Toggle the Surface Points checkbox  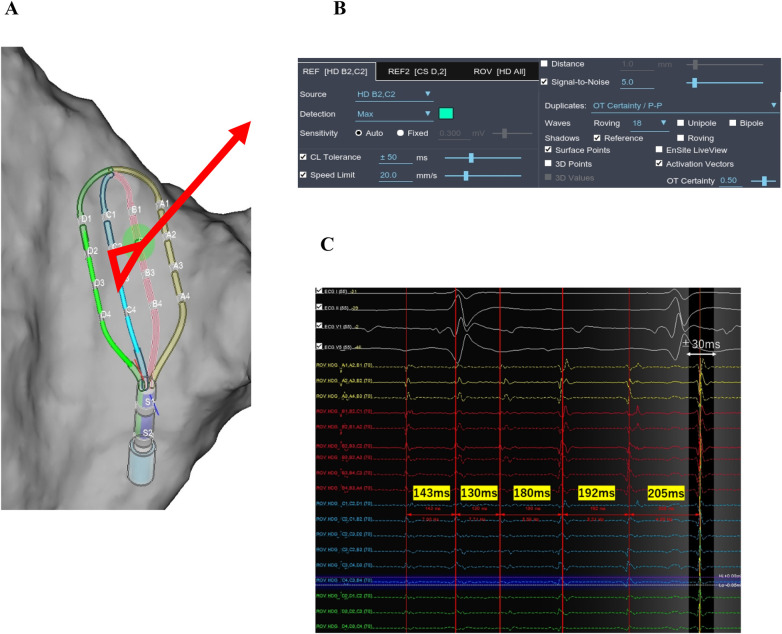pos(548,150)
